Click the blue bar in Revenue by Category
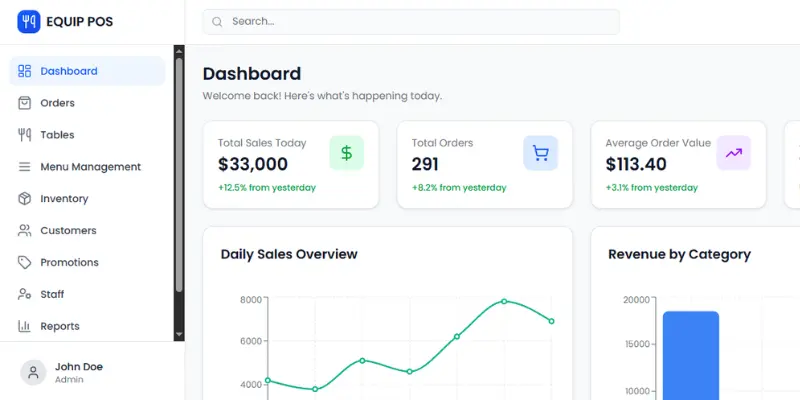This screenshot has width=800, height=400. pos(690,355)
